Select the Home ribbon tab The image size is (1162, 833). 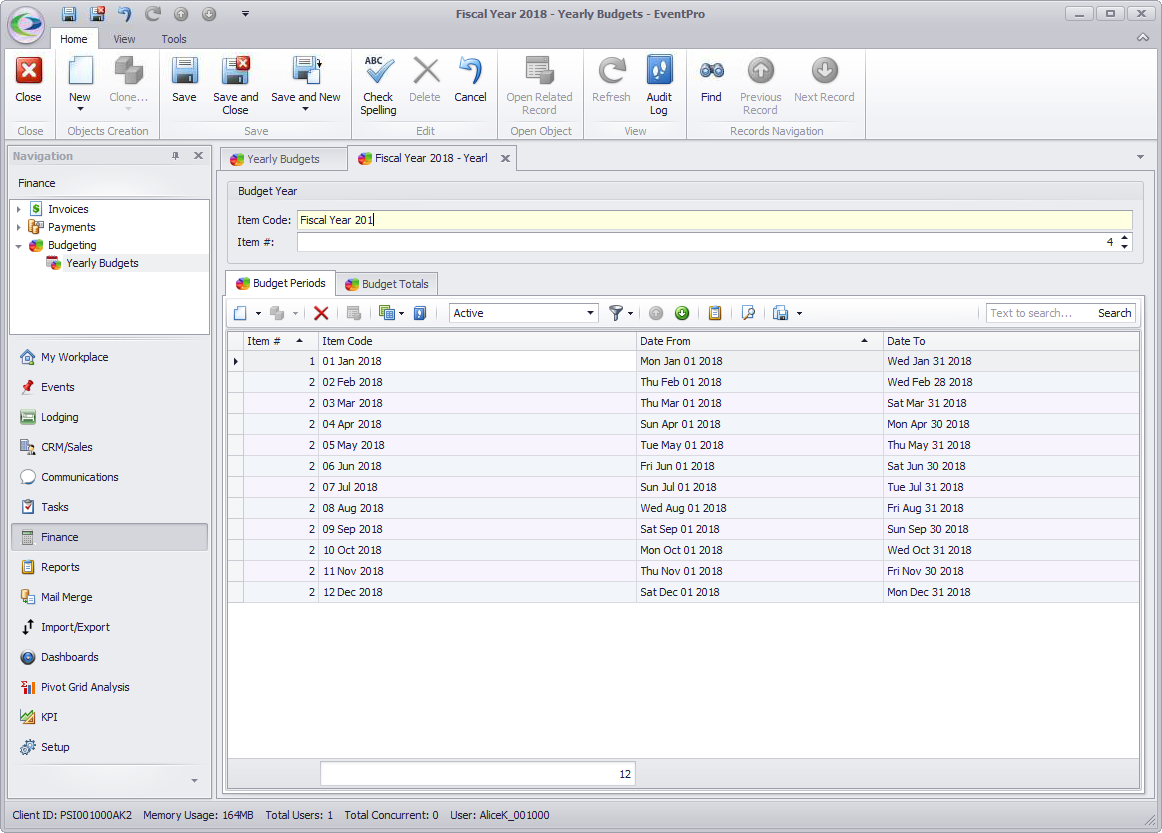pyautogui.click(x=73, y=39)
